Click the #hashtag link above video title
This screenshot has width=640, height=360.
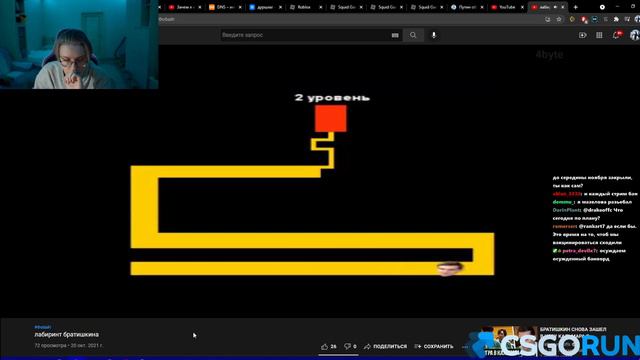(x=42, y=327)
